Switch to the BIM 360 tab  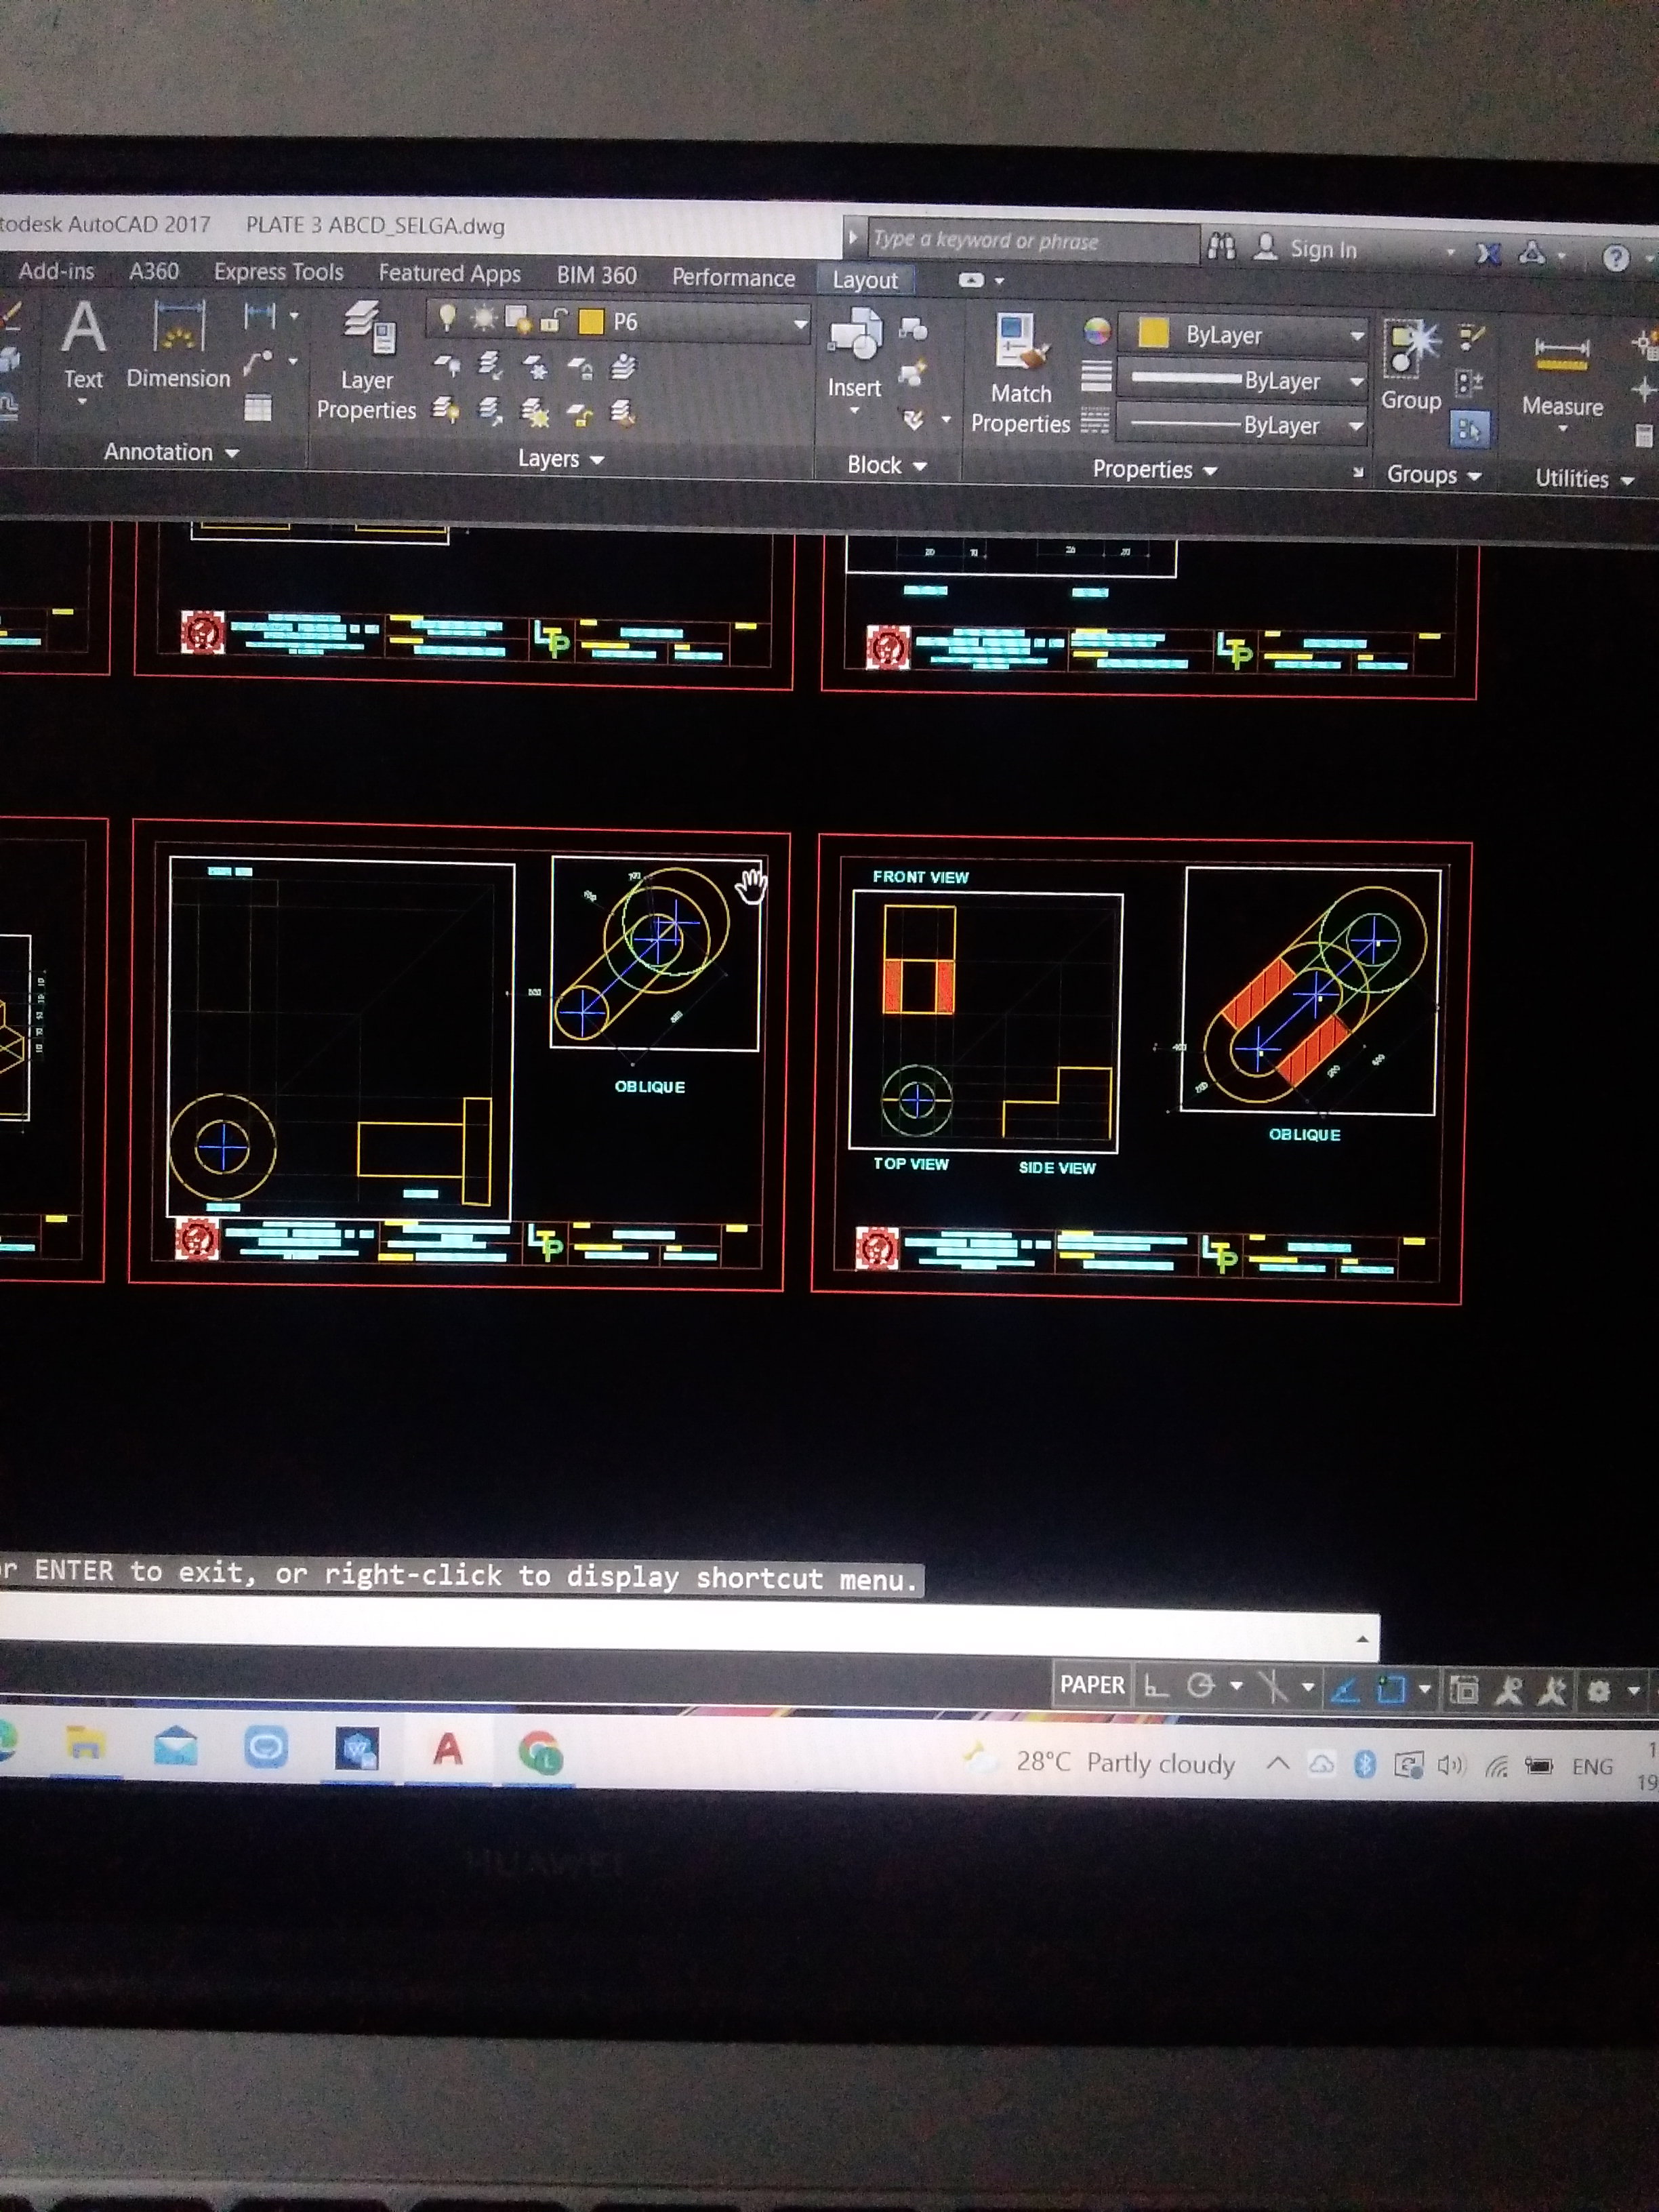click(x=596, y=276)
